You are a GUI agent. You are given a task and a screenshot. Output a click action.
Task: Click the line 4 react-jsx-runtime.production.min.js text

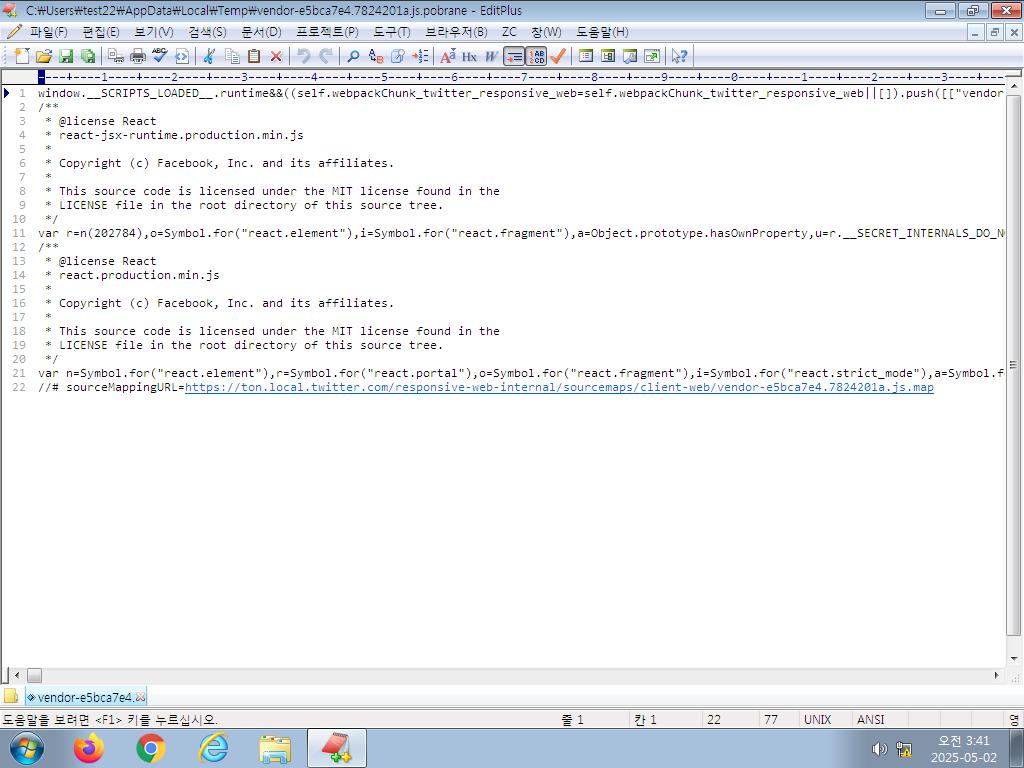[181, 135]
